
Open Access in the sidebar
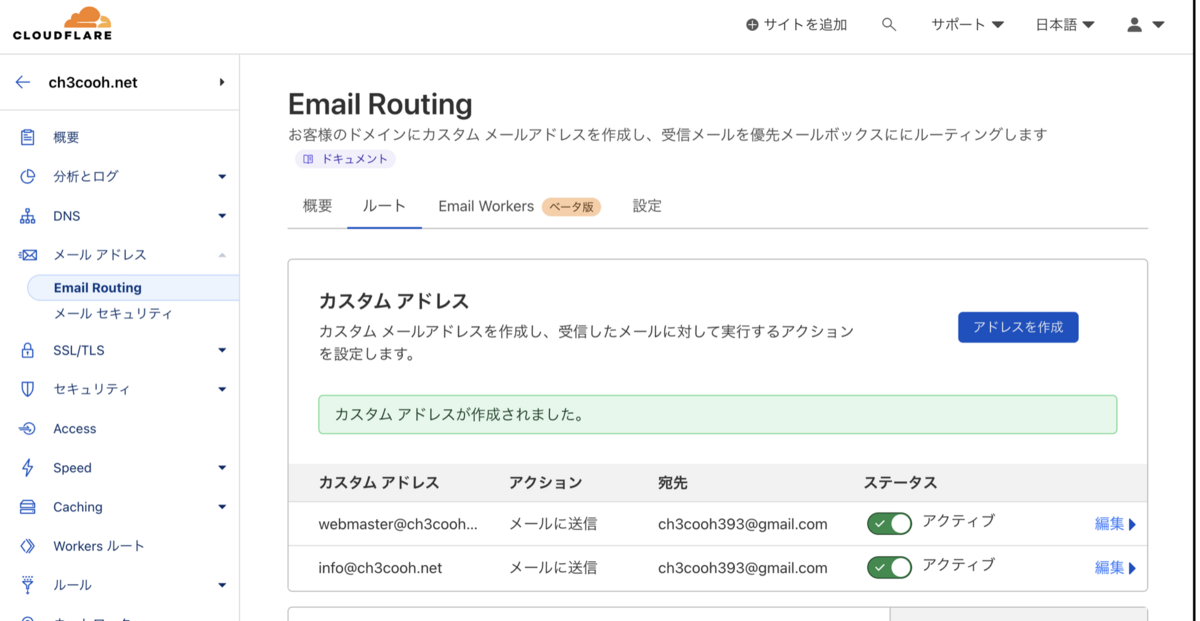click(75, 429)
